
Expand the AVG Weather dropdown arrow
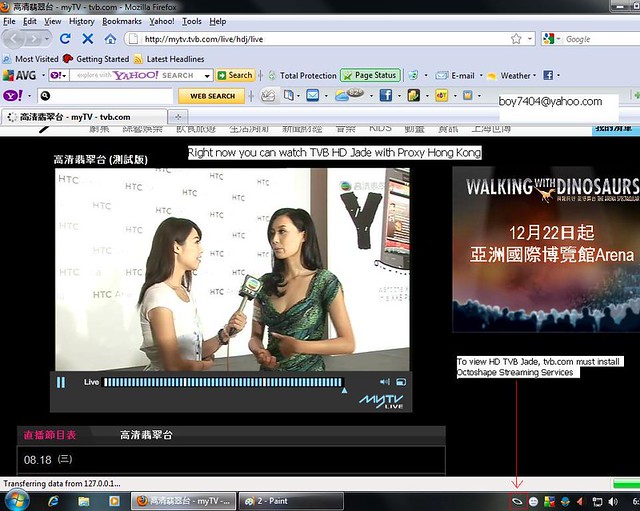(535, 76)
